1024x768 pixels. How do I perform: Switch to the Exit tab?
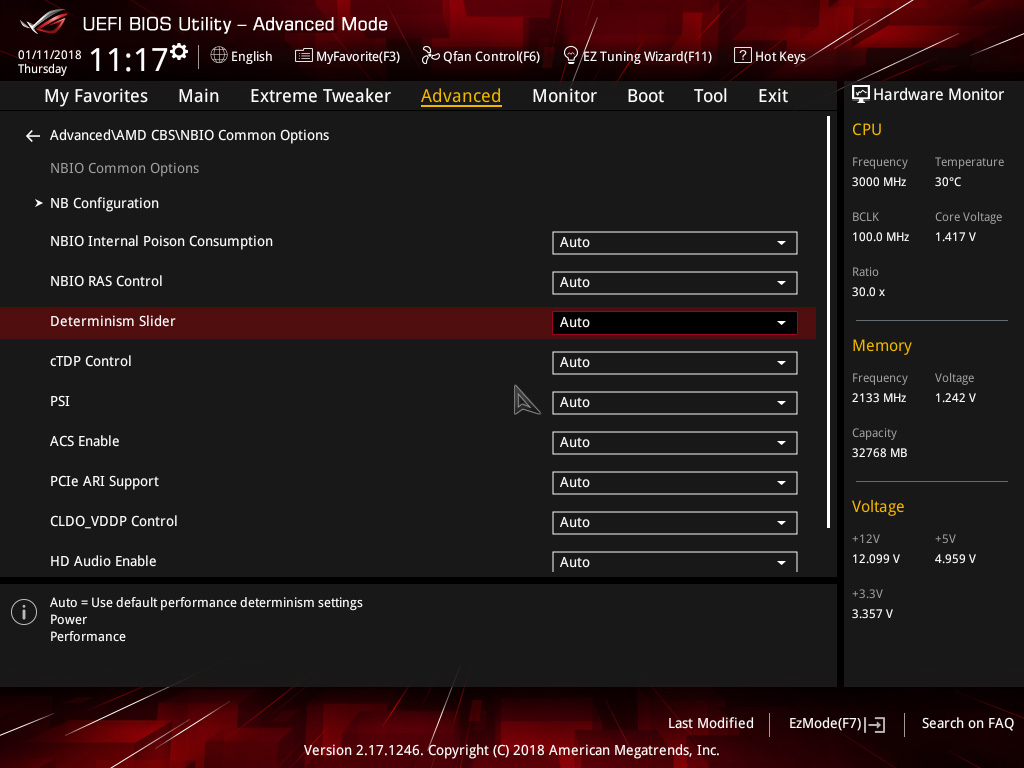(x=773, y=96)
